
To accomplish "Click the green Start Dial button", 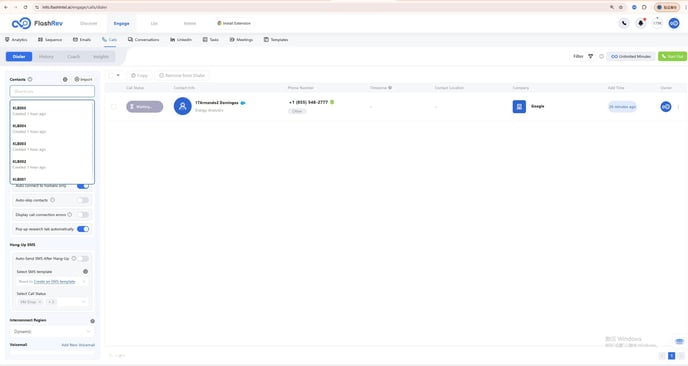I will (672, 57).
